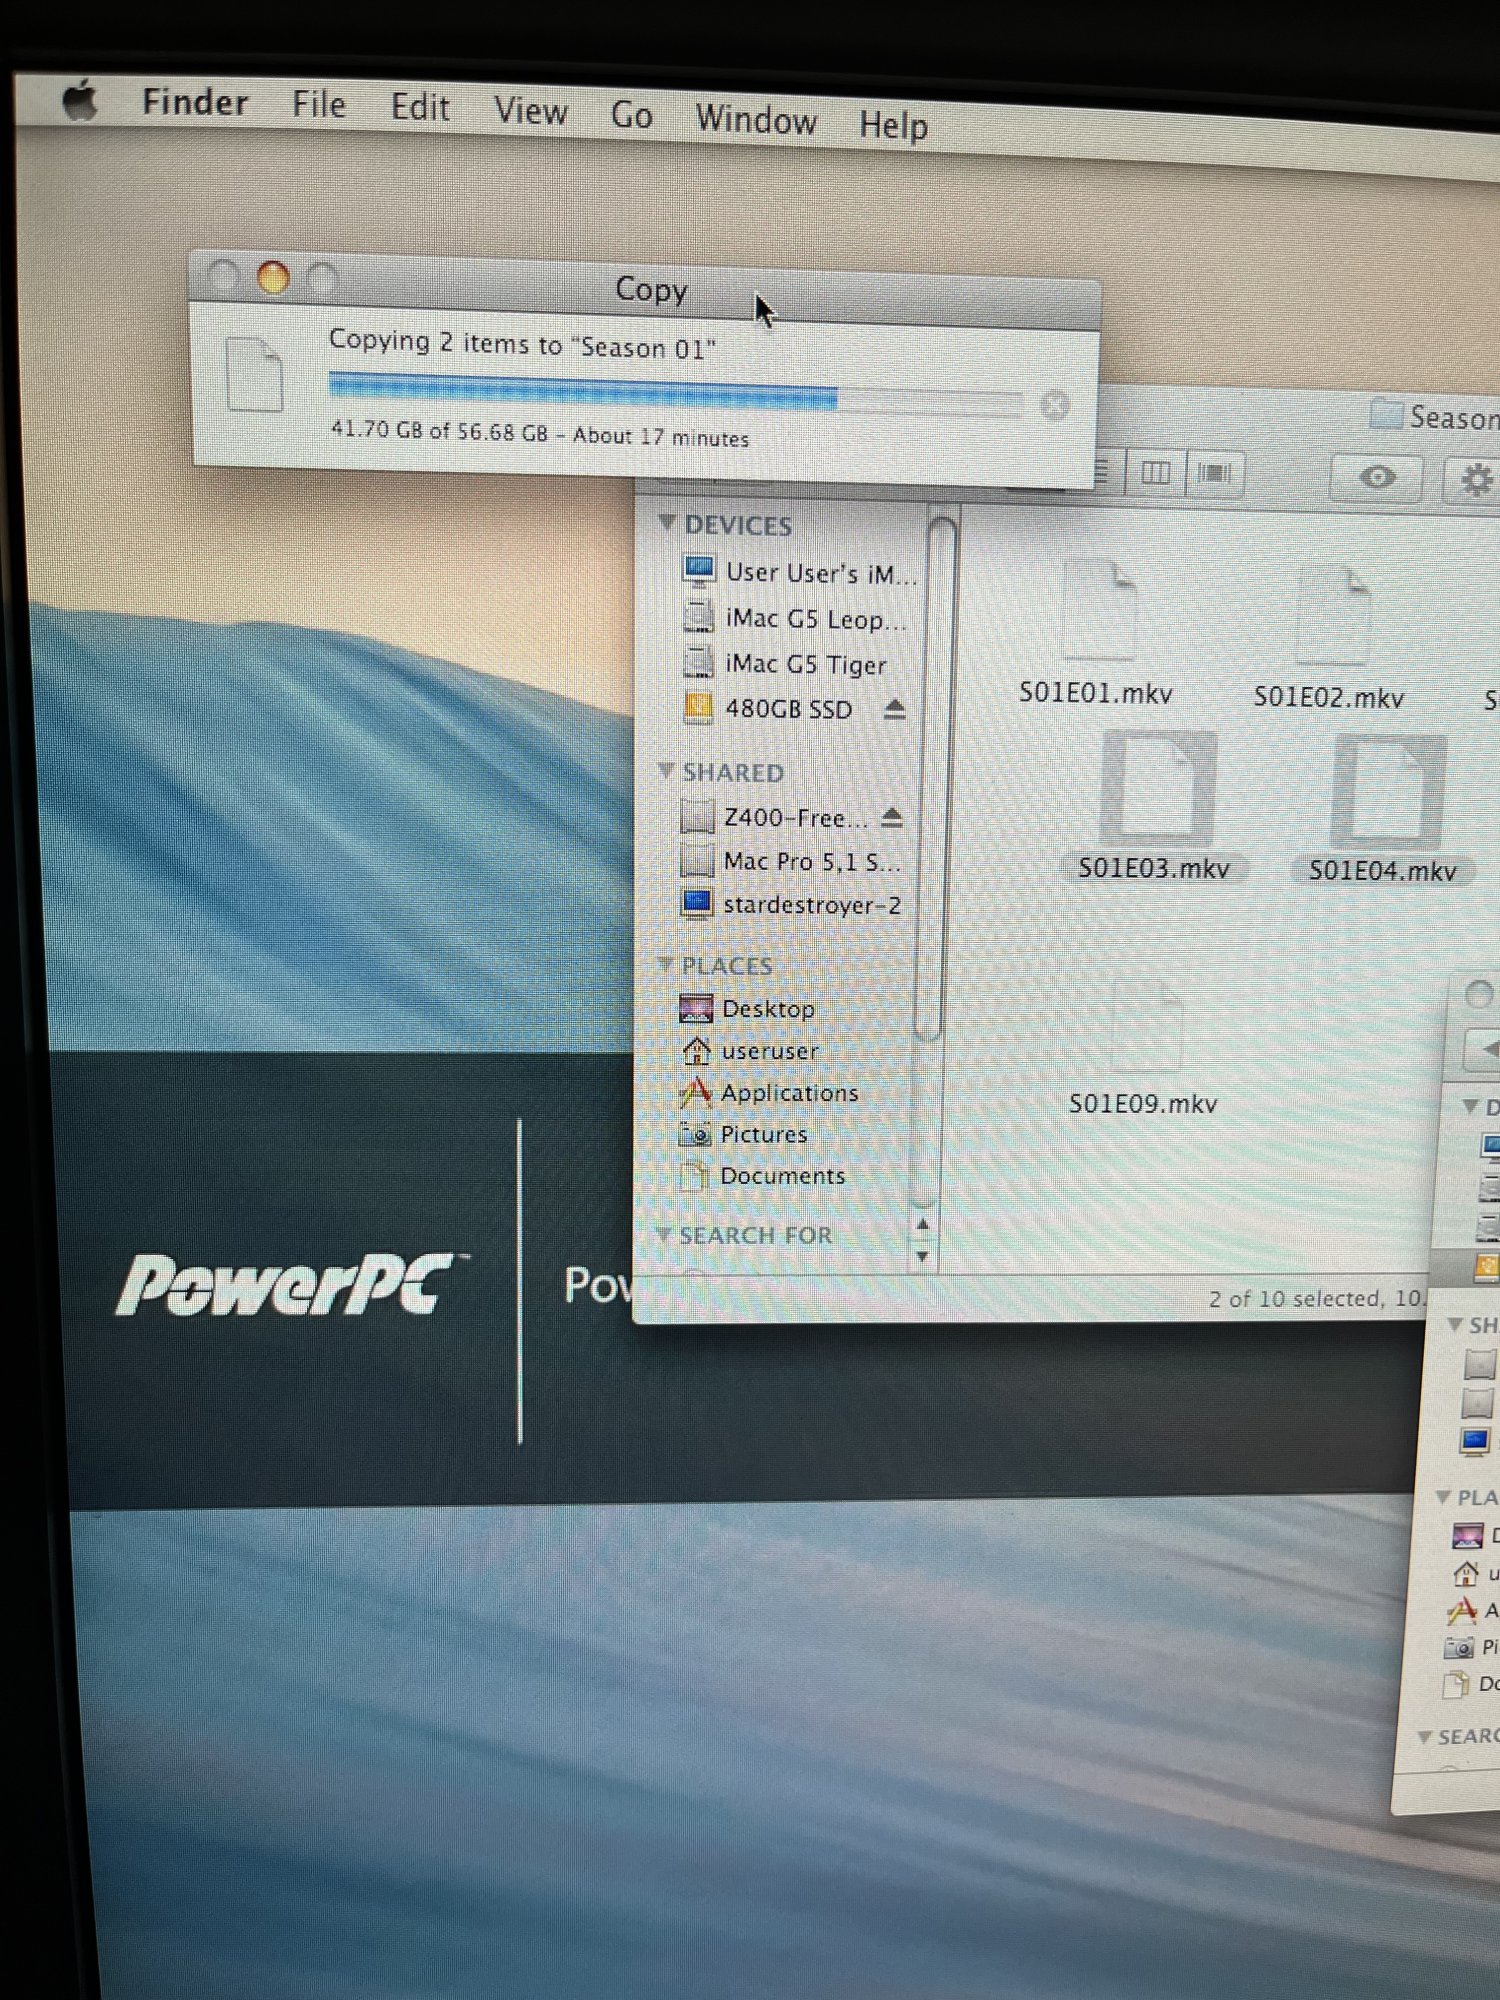This screenshot has width=1500, height=2000.
Task: Open Pictures in sidebar
Action: (x=743, y=1134)
